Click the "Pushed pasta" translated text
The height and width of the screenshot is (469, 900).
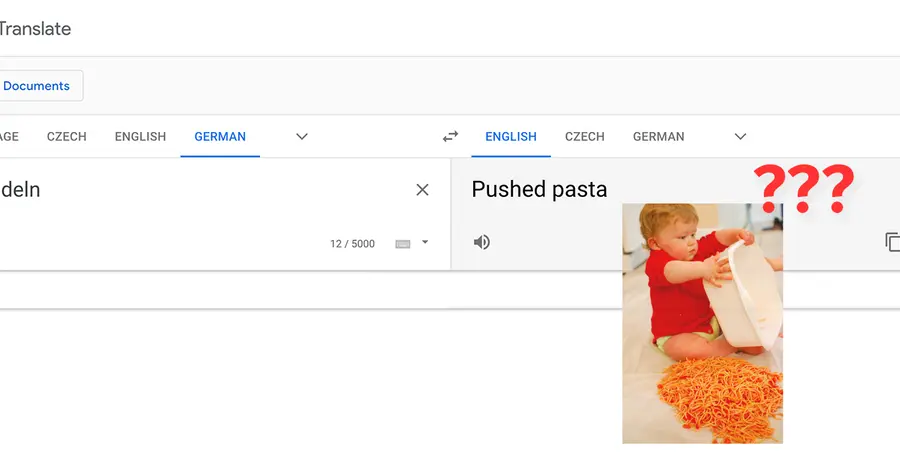pyautogui.click(x=539, y=189)
